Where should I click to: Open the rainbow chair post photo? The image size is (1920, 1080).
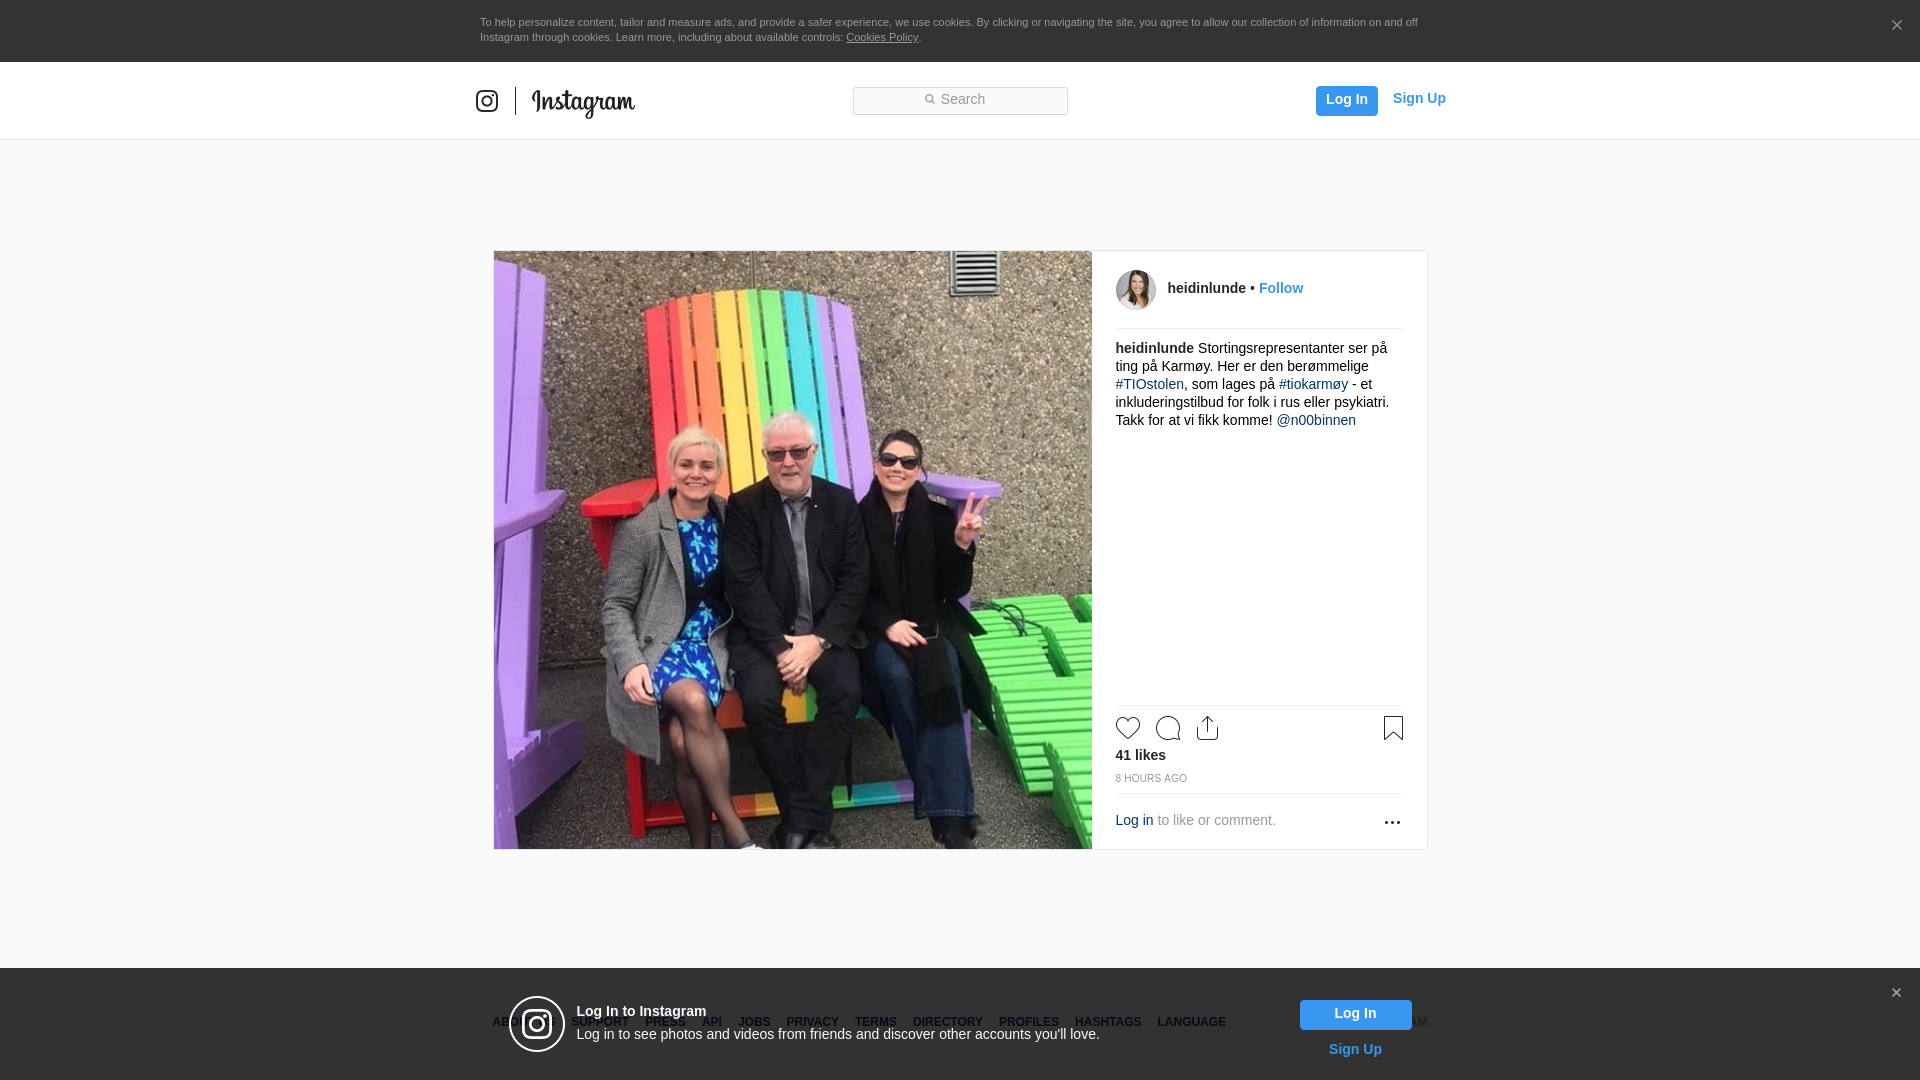point(792,550)
